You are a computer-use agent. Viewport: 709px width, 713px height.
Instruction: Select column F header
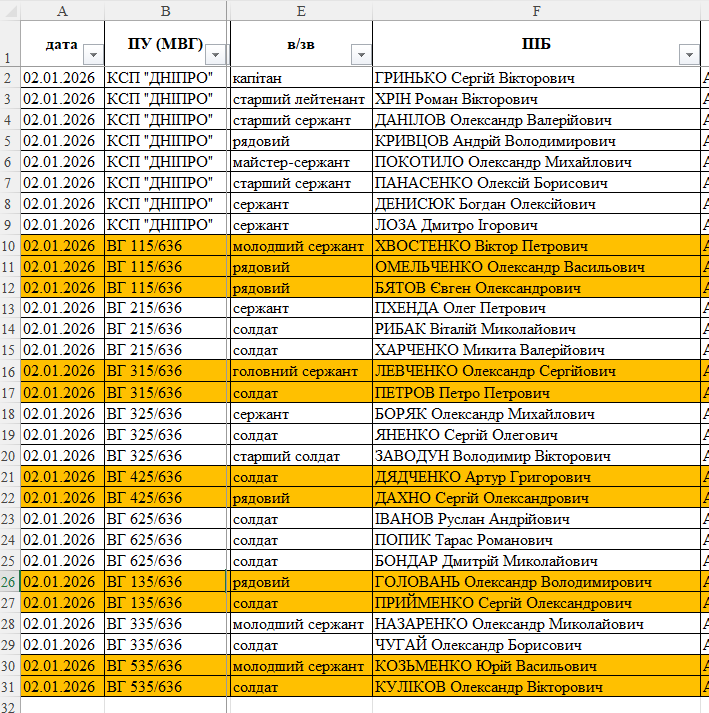click(536, 10)
